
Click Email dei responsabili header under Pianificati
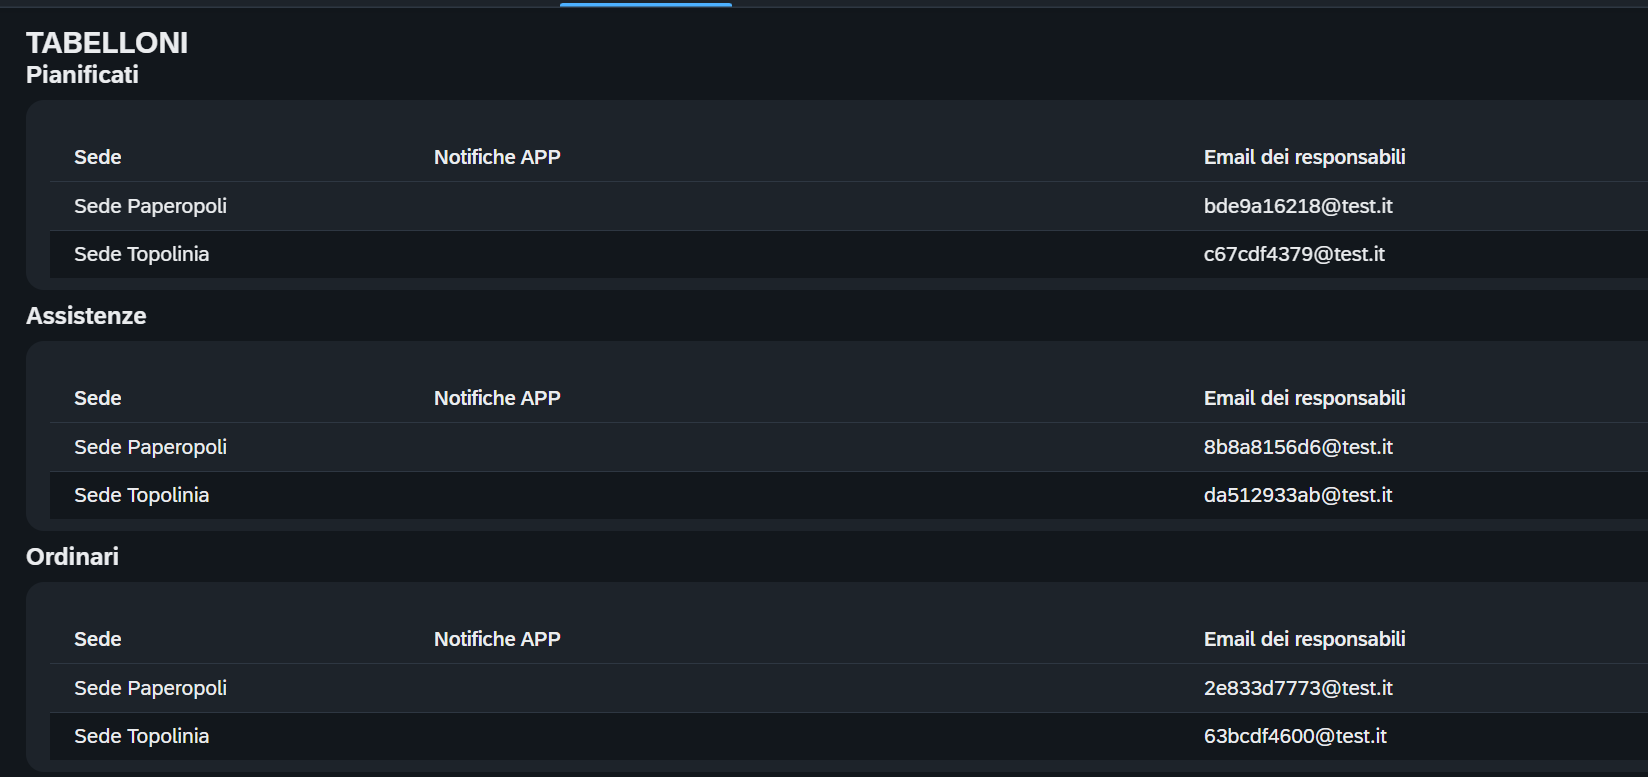1304,157
